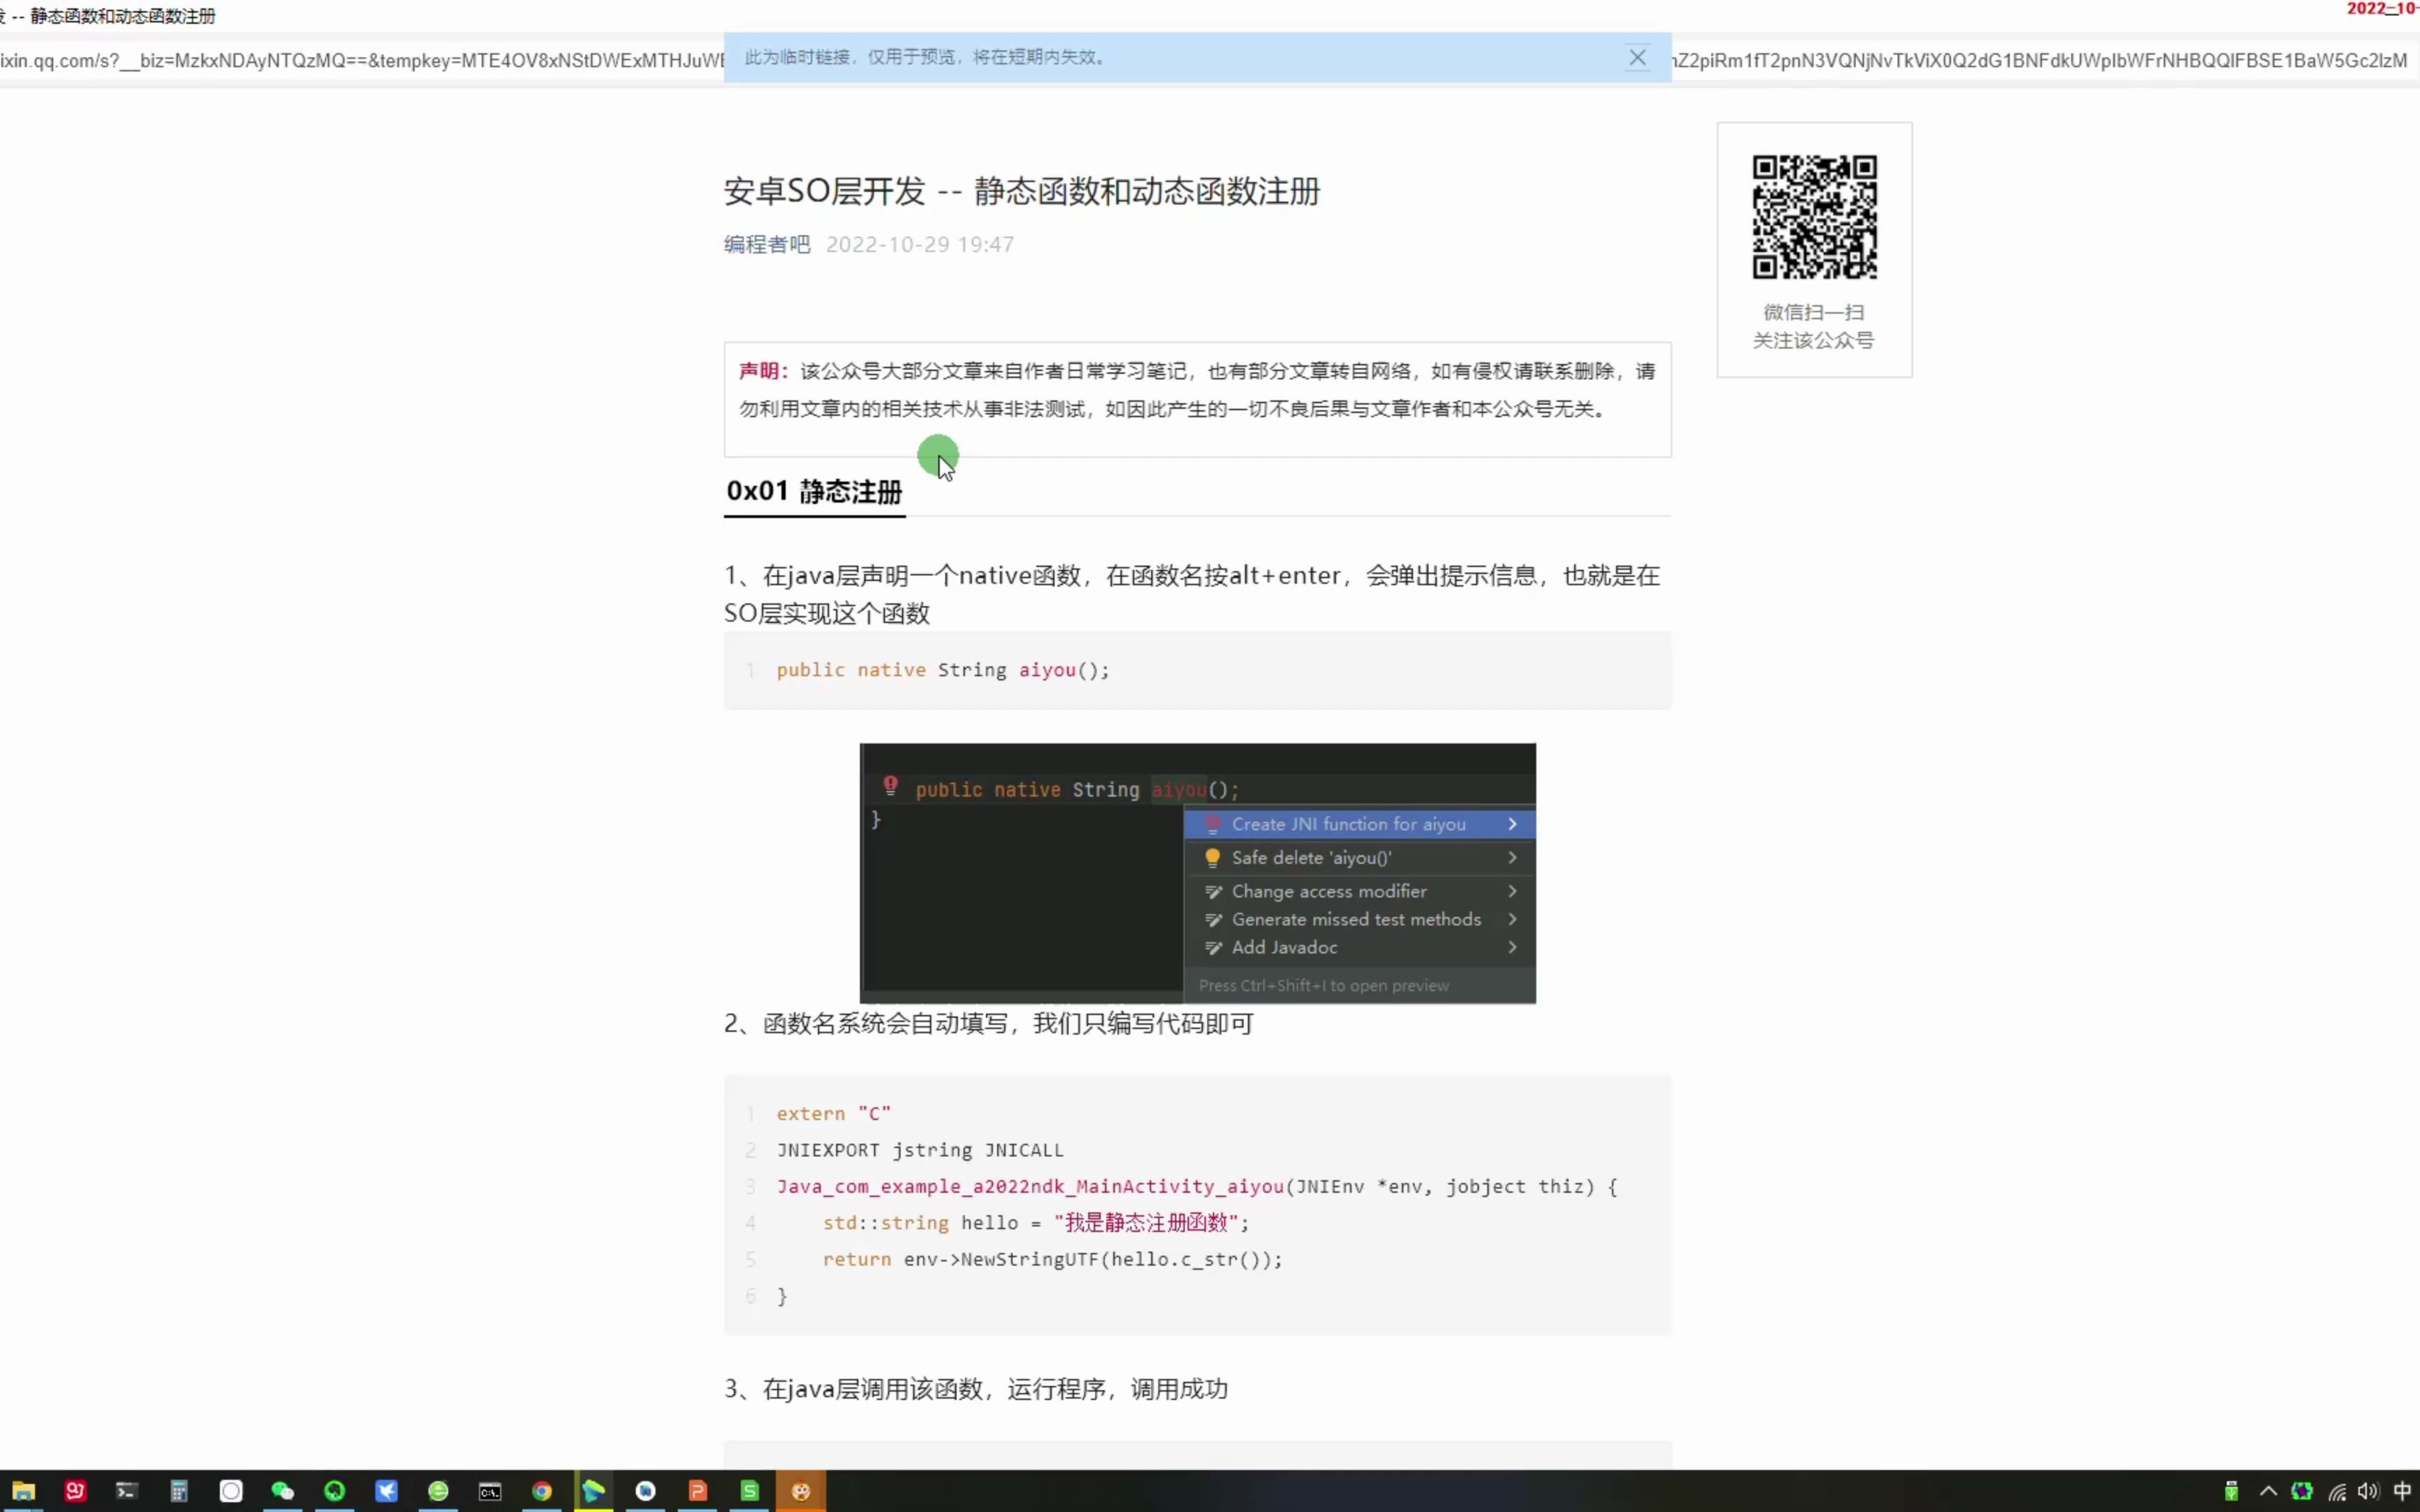
Task: Click the red 声明 label in disclaimer
Action: click(763, 371)
